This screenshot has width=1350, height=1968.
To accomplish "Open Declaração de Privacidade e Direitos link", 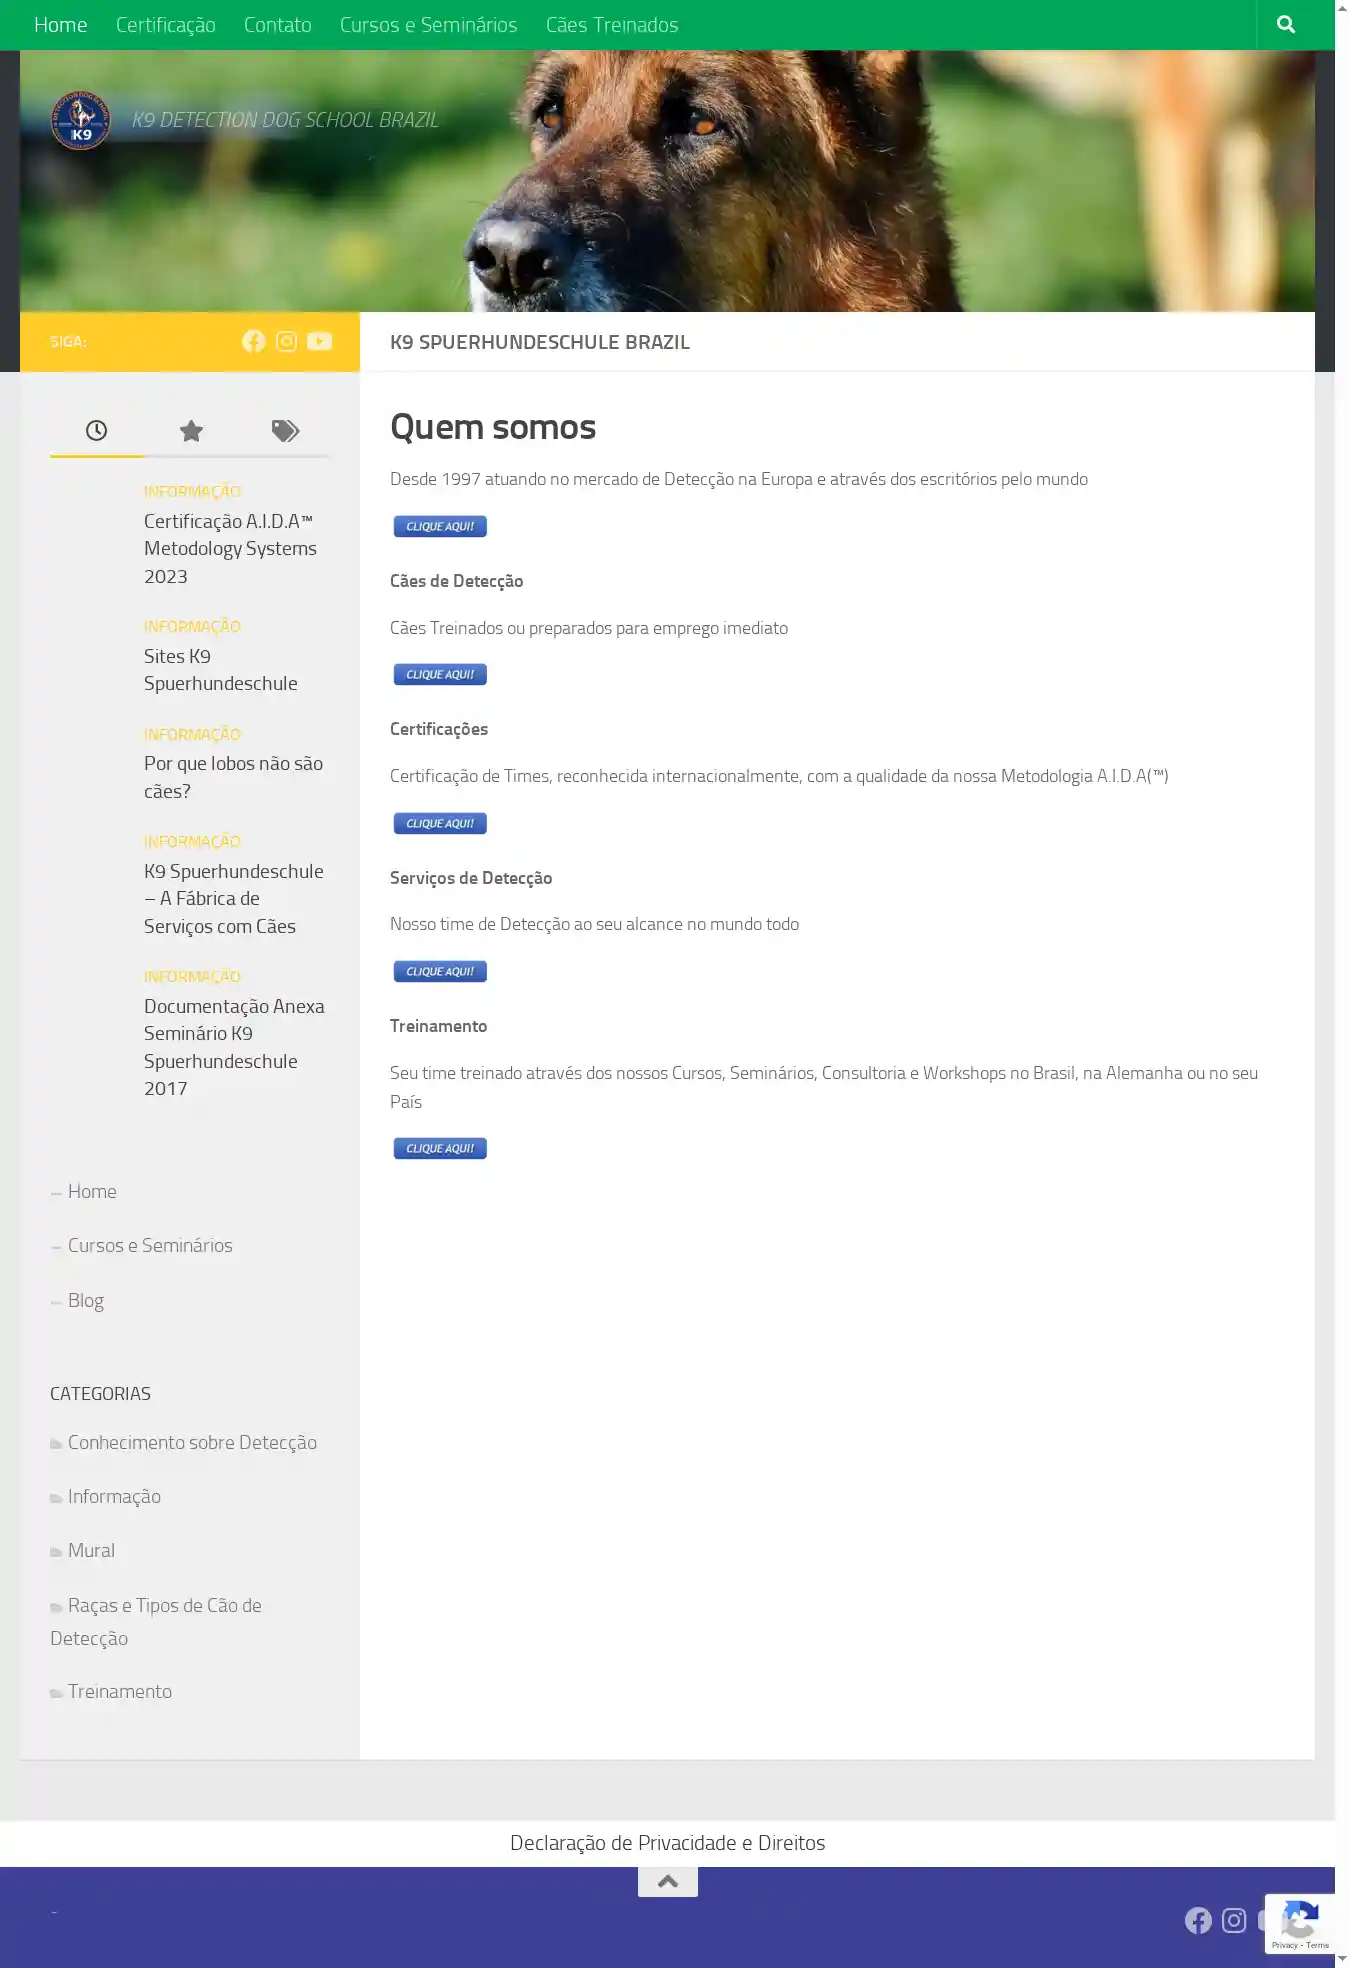I will point(667,1842).
